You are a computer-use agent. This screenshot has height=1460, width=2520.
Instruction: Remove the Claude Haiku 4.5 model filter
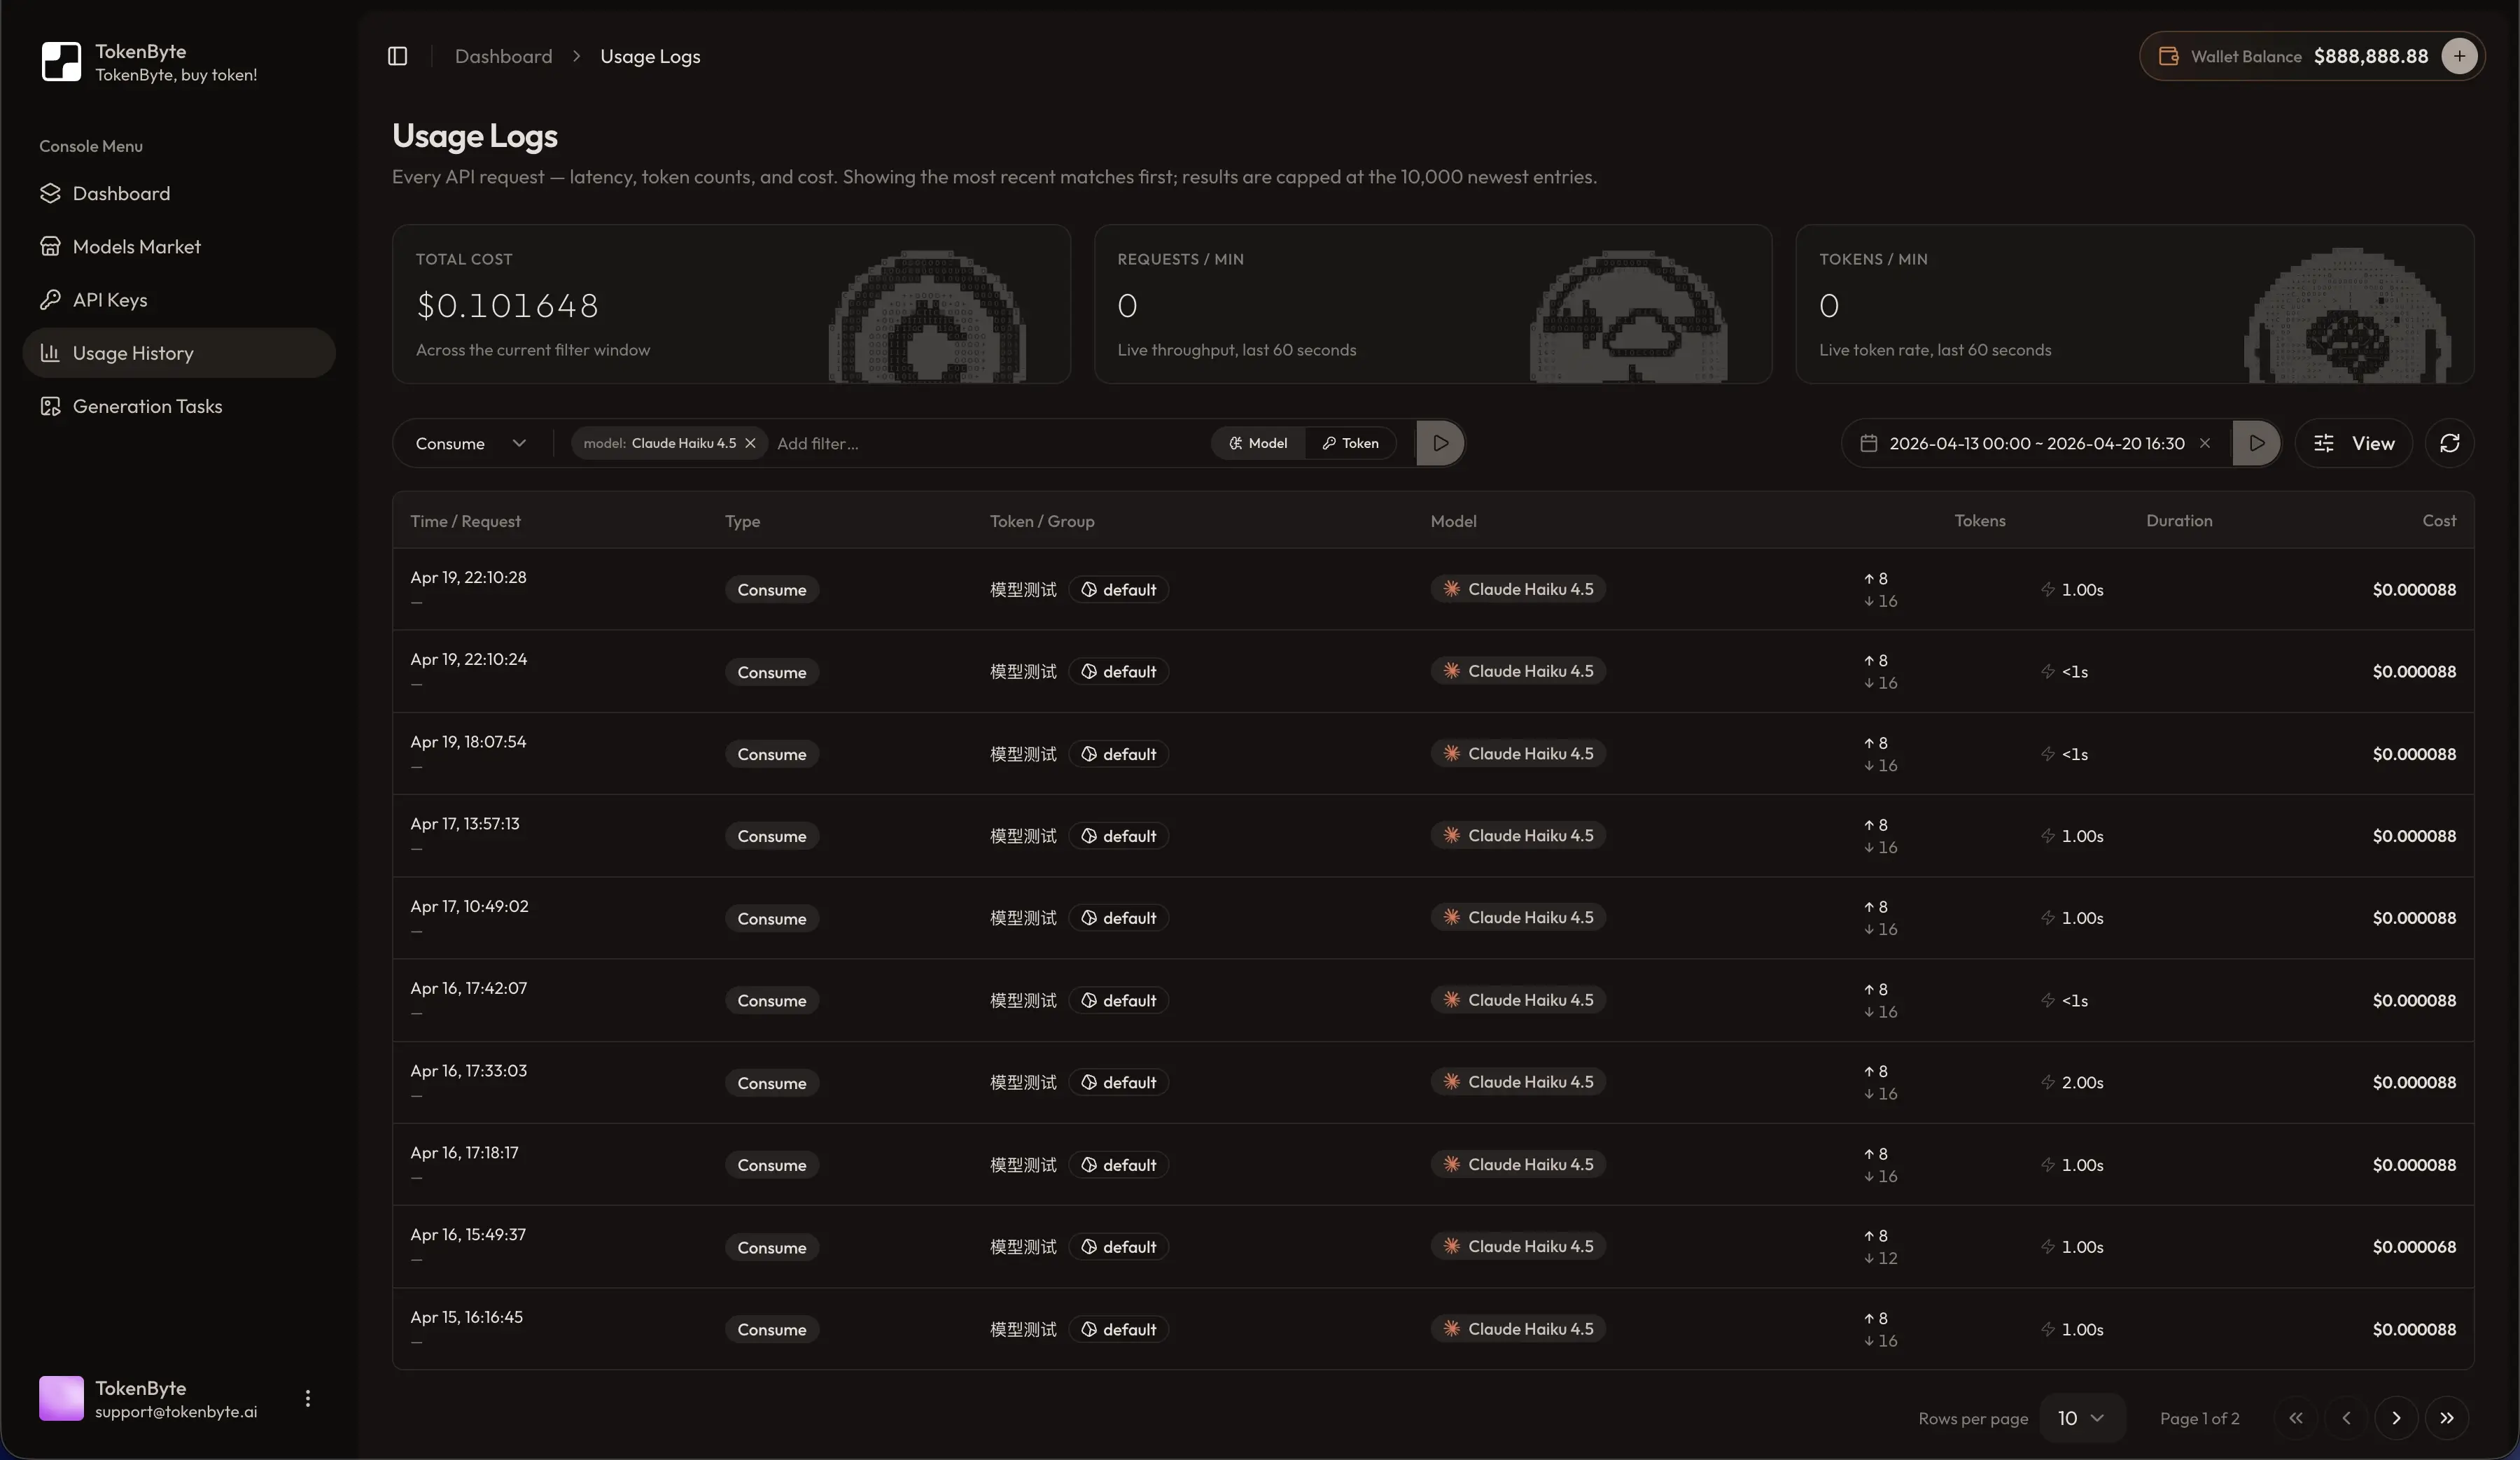pyautogui.click(x=751, y=443)
